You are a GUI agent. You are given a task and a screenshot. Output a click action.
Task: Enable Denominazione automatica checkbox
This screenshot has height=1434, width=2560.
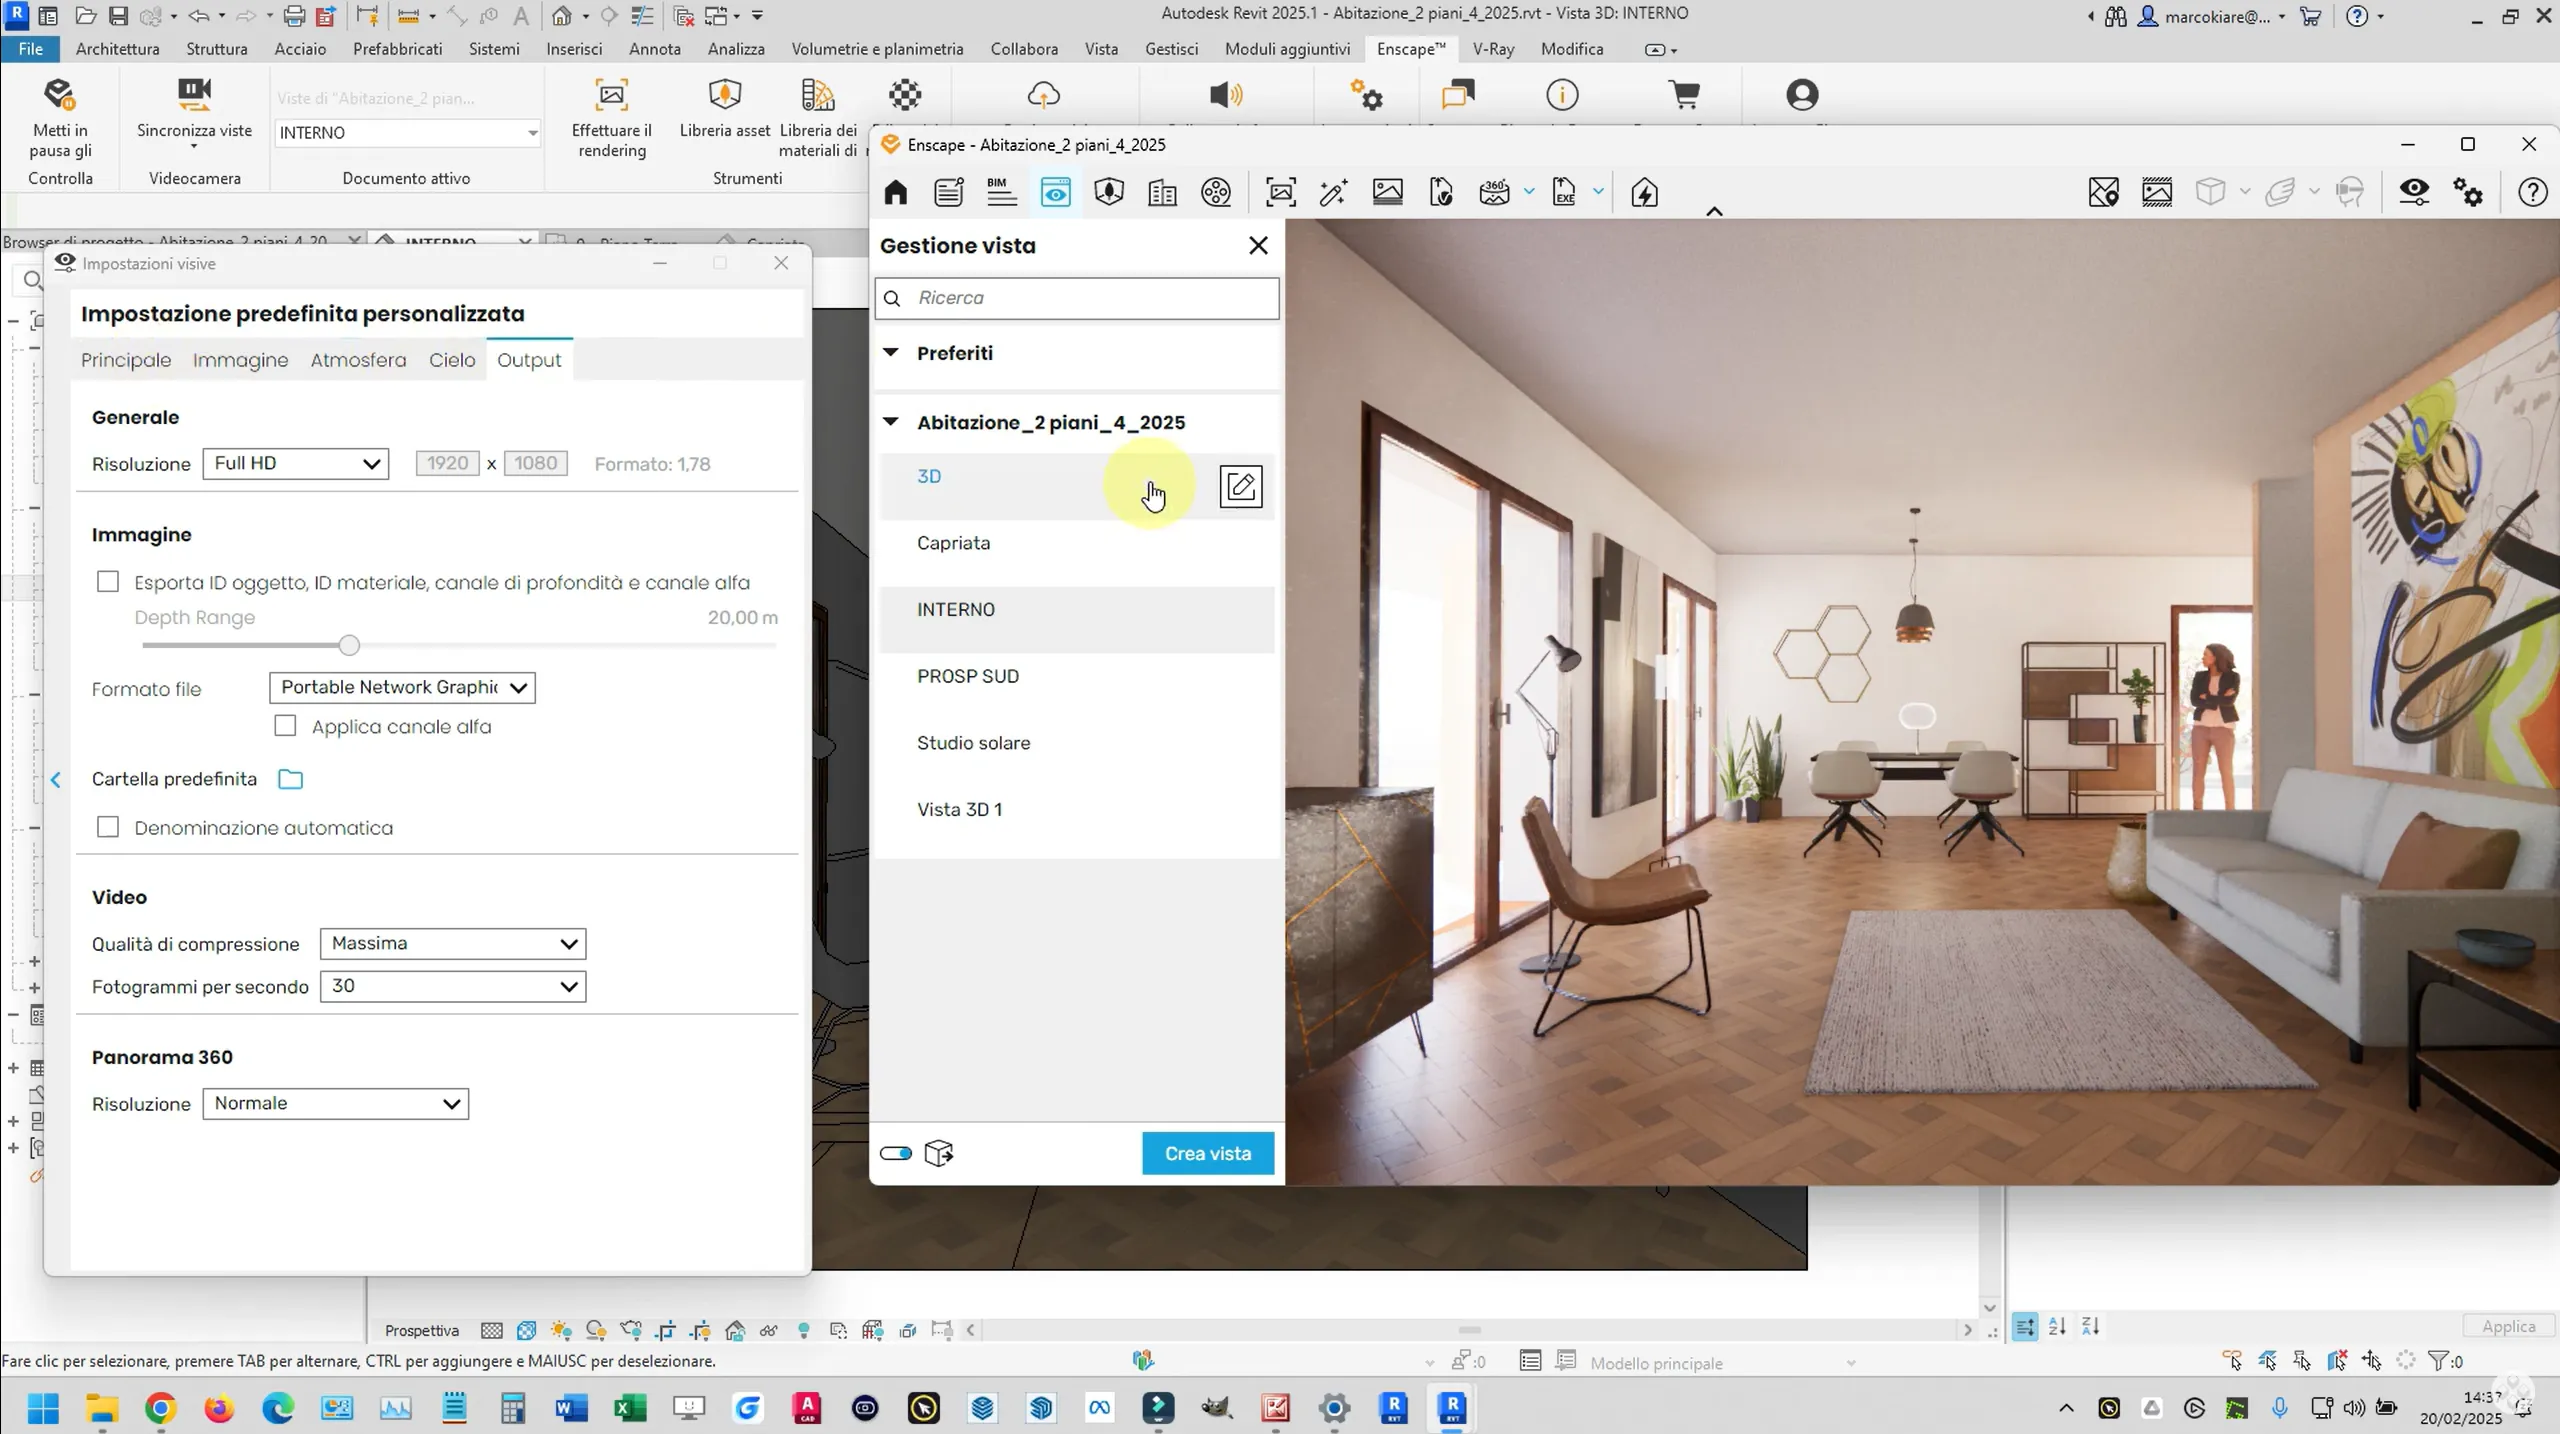coord(108,828)
